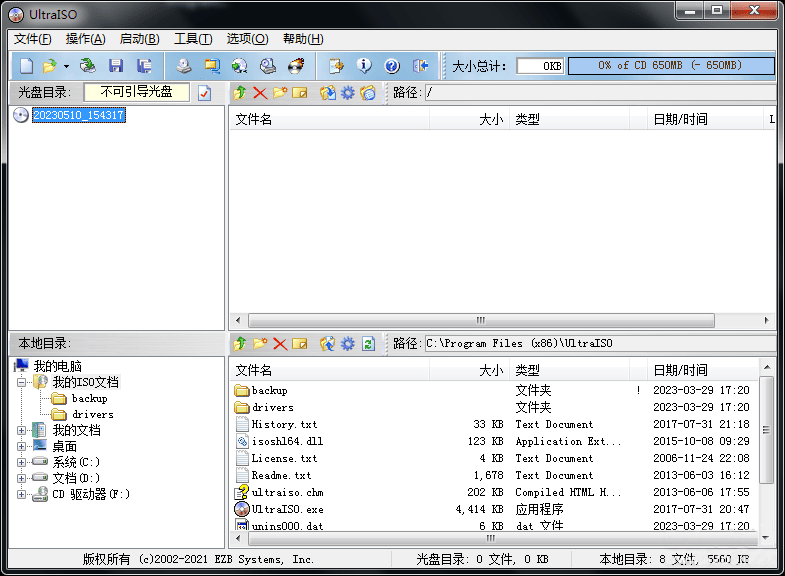
Task: Sort local files by 日期/时间 column header
Action: pos(703,370)
